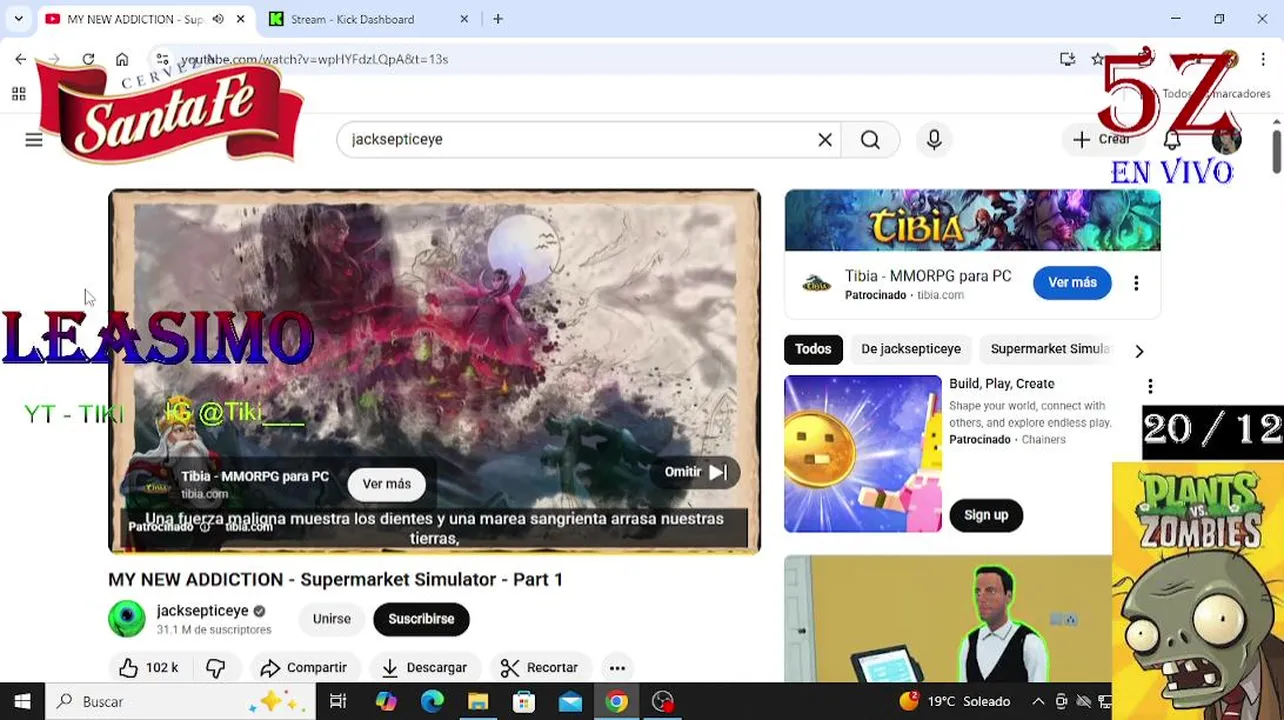Open Microsoft Edge from the taskbar
1284x720 pixels.
click(432, 702)
